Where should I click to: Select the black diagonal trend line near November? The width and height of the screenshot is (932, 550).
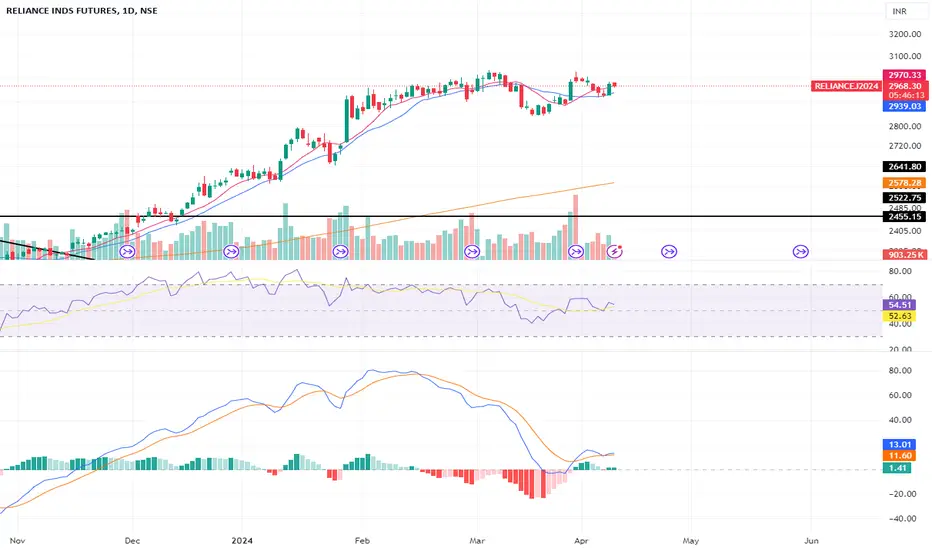[x=48, y=250]
